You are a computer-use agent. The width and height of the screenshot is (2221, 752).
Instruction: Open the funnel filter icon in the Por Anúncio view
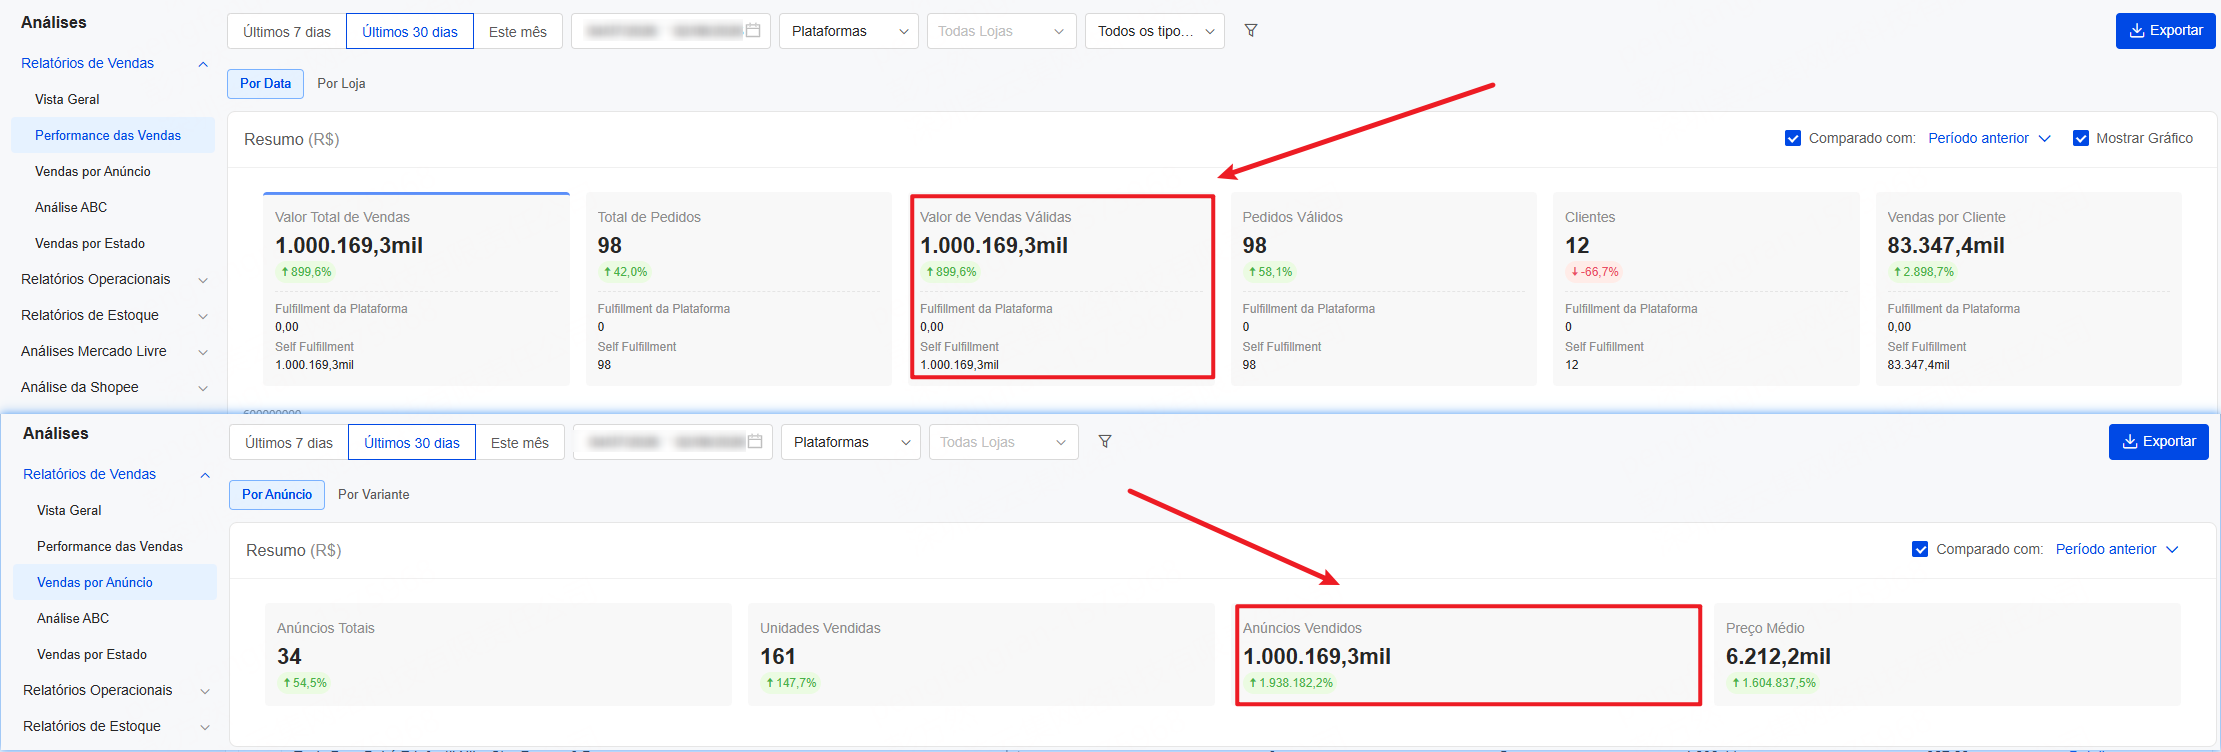(x=1105, y=442)
